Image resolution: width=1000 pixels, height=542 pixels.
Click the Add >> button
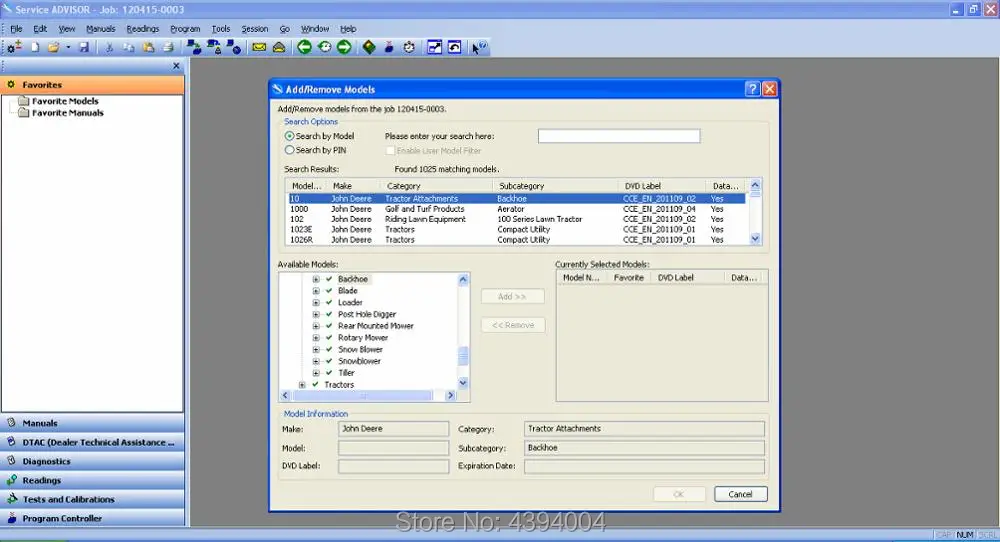click(513, 297)
